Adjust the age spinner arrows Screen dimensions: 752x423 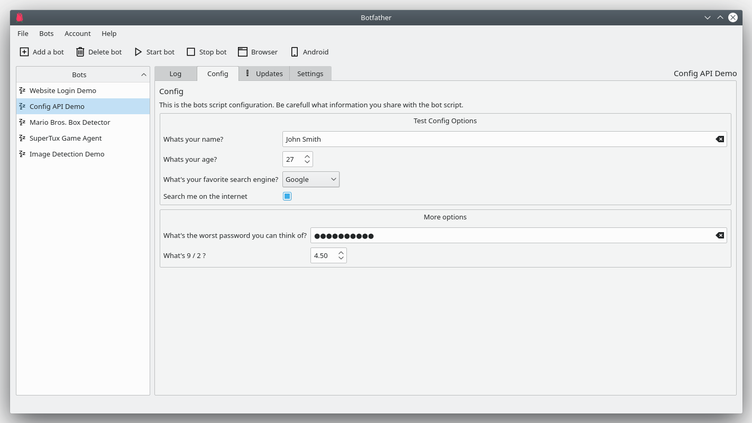tap(307, 159)
